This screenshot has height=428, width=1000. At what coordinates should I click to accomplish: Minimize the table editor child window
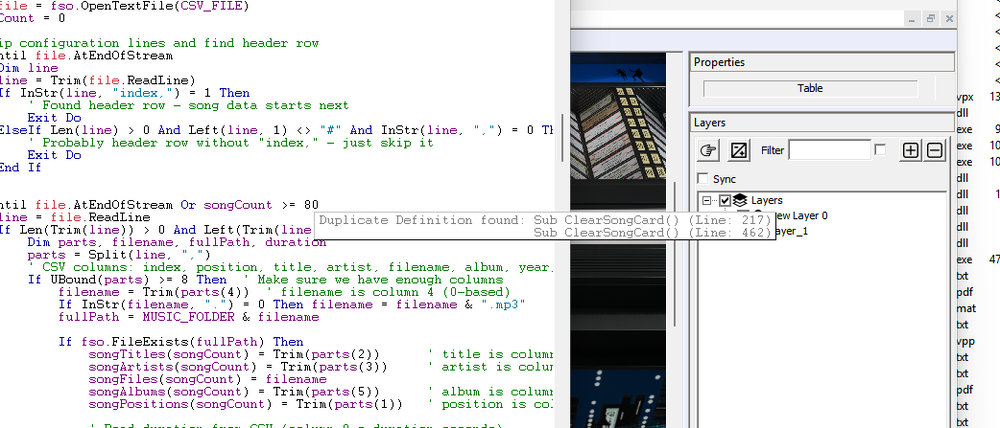click(x=912, y=18)
